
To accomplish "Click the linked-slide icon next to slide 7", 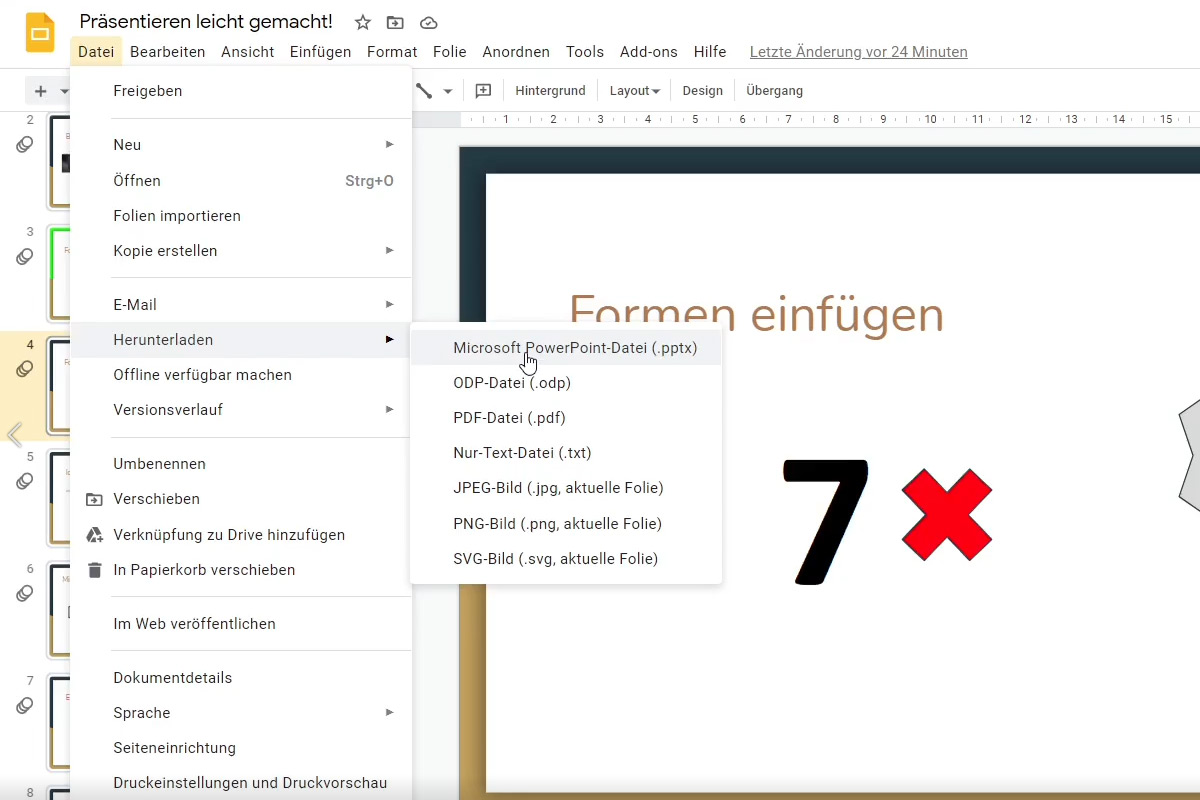I will (25, 706).
